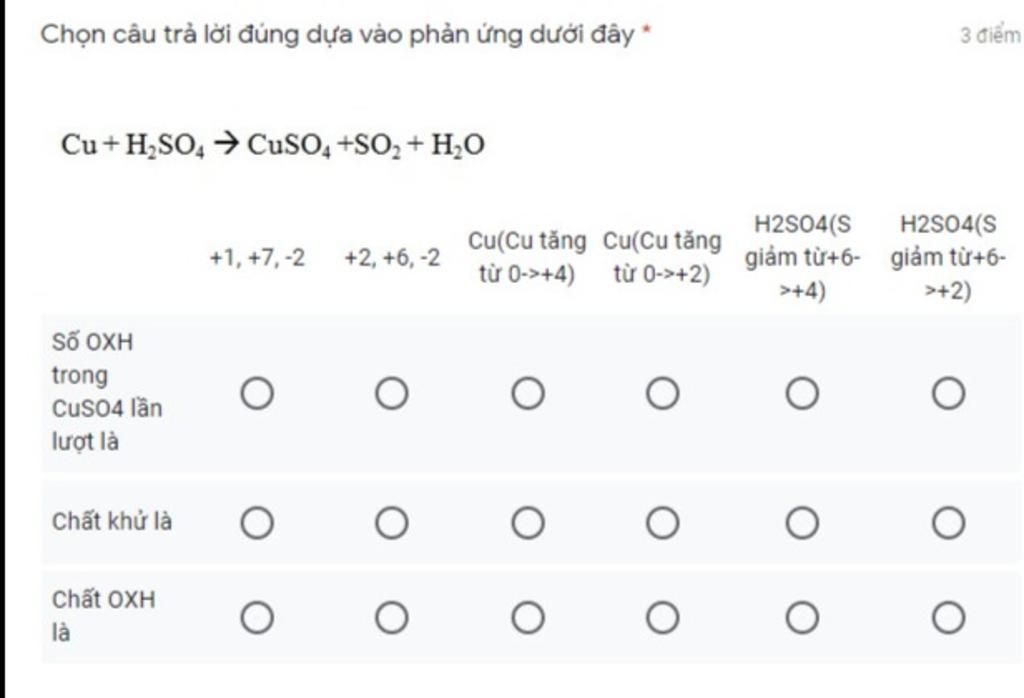Choose Cu 0->+4 for Số OXH trong CuSO4 row
The height and width of the screenshot is (698, 1024).
click(x=528, y=394)
